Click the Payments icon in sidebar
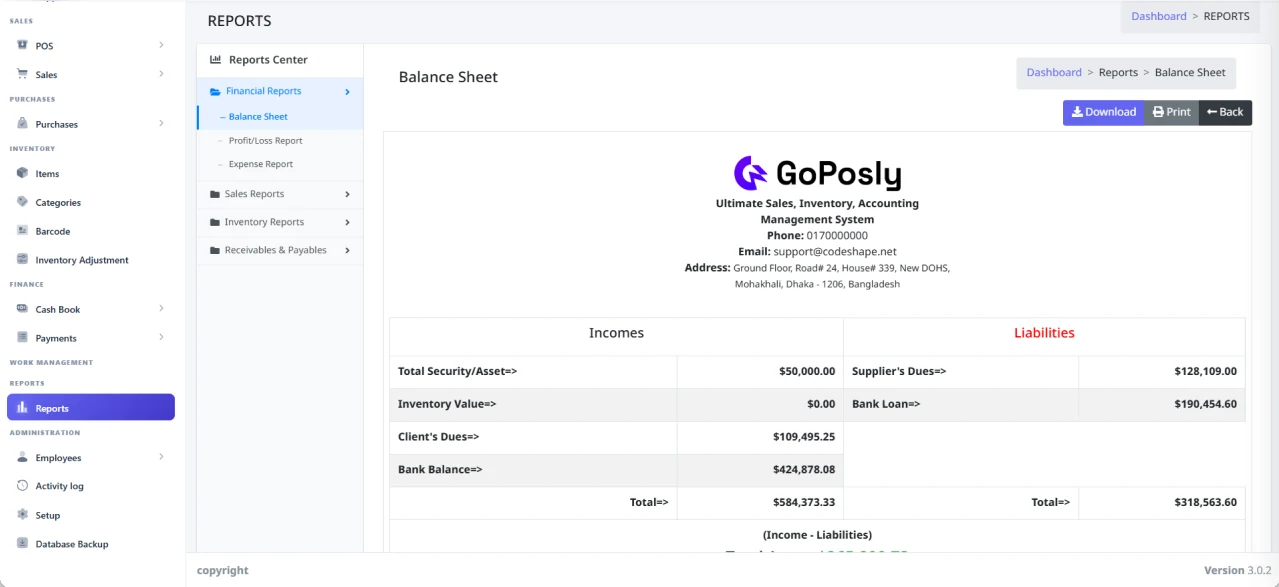Image resolution: width=1279 pixels, height=587 pixels. click(22, 338)
